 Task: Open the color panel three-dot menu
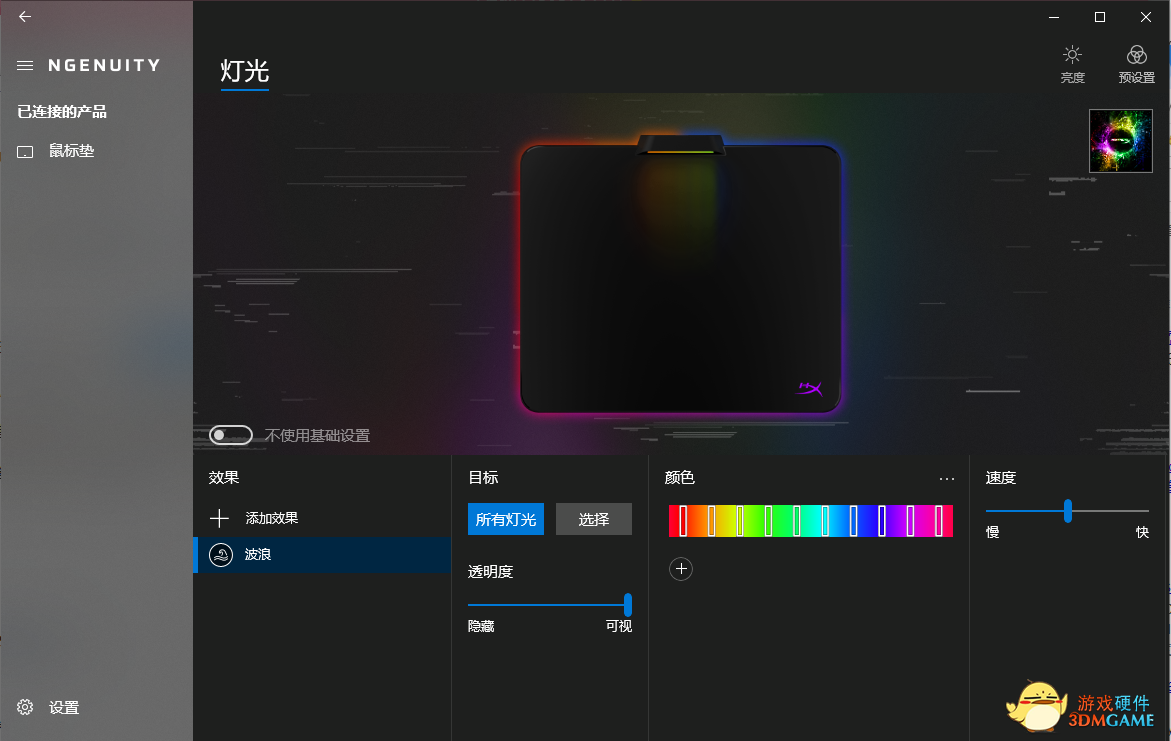[x=946, y=479]
